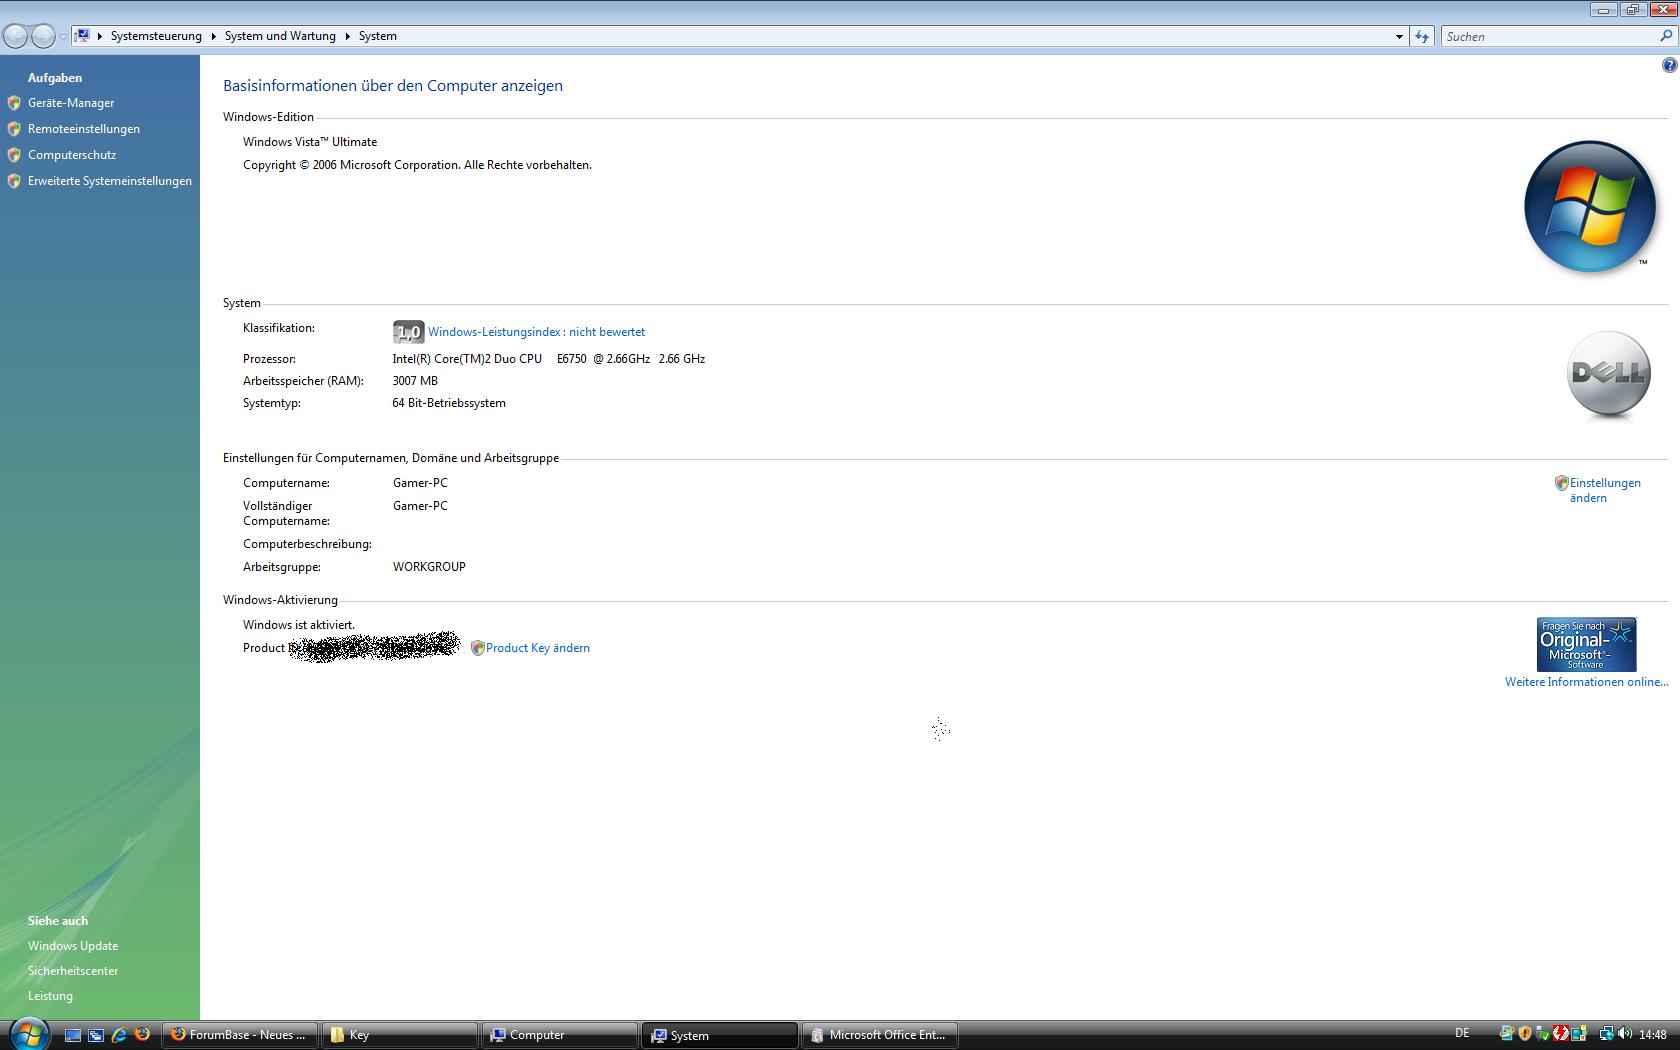Open Leistung under Siehe auch

click(x=50, y=996)
